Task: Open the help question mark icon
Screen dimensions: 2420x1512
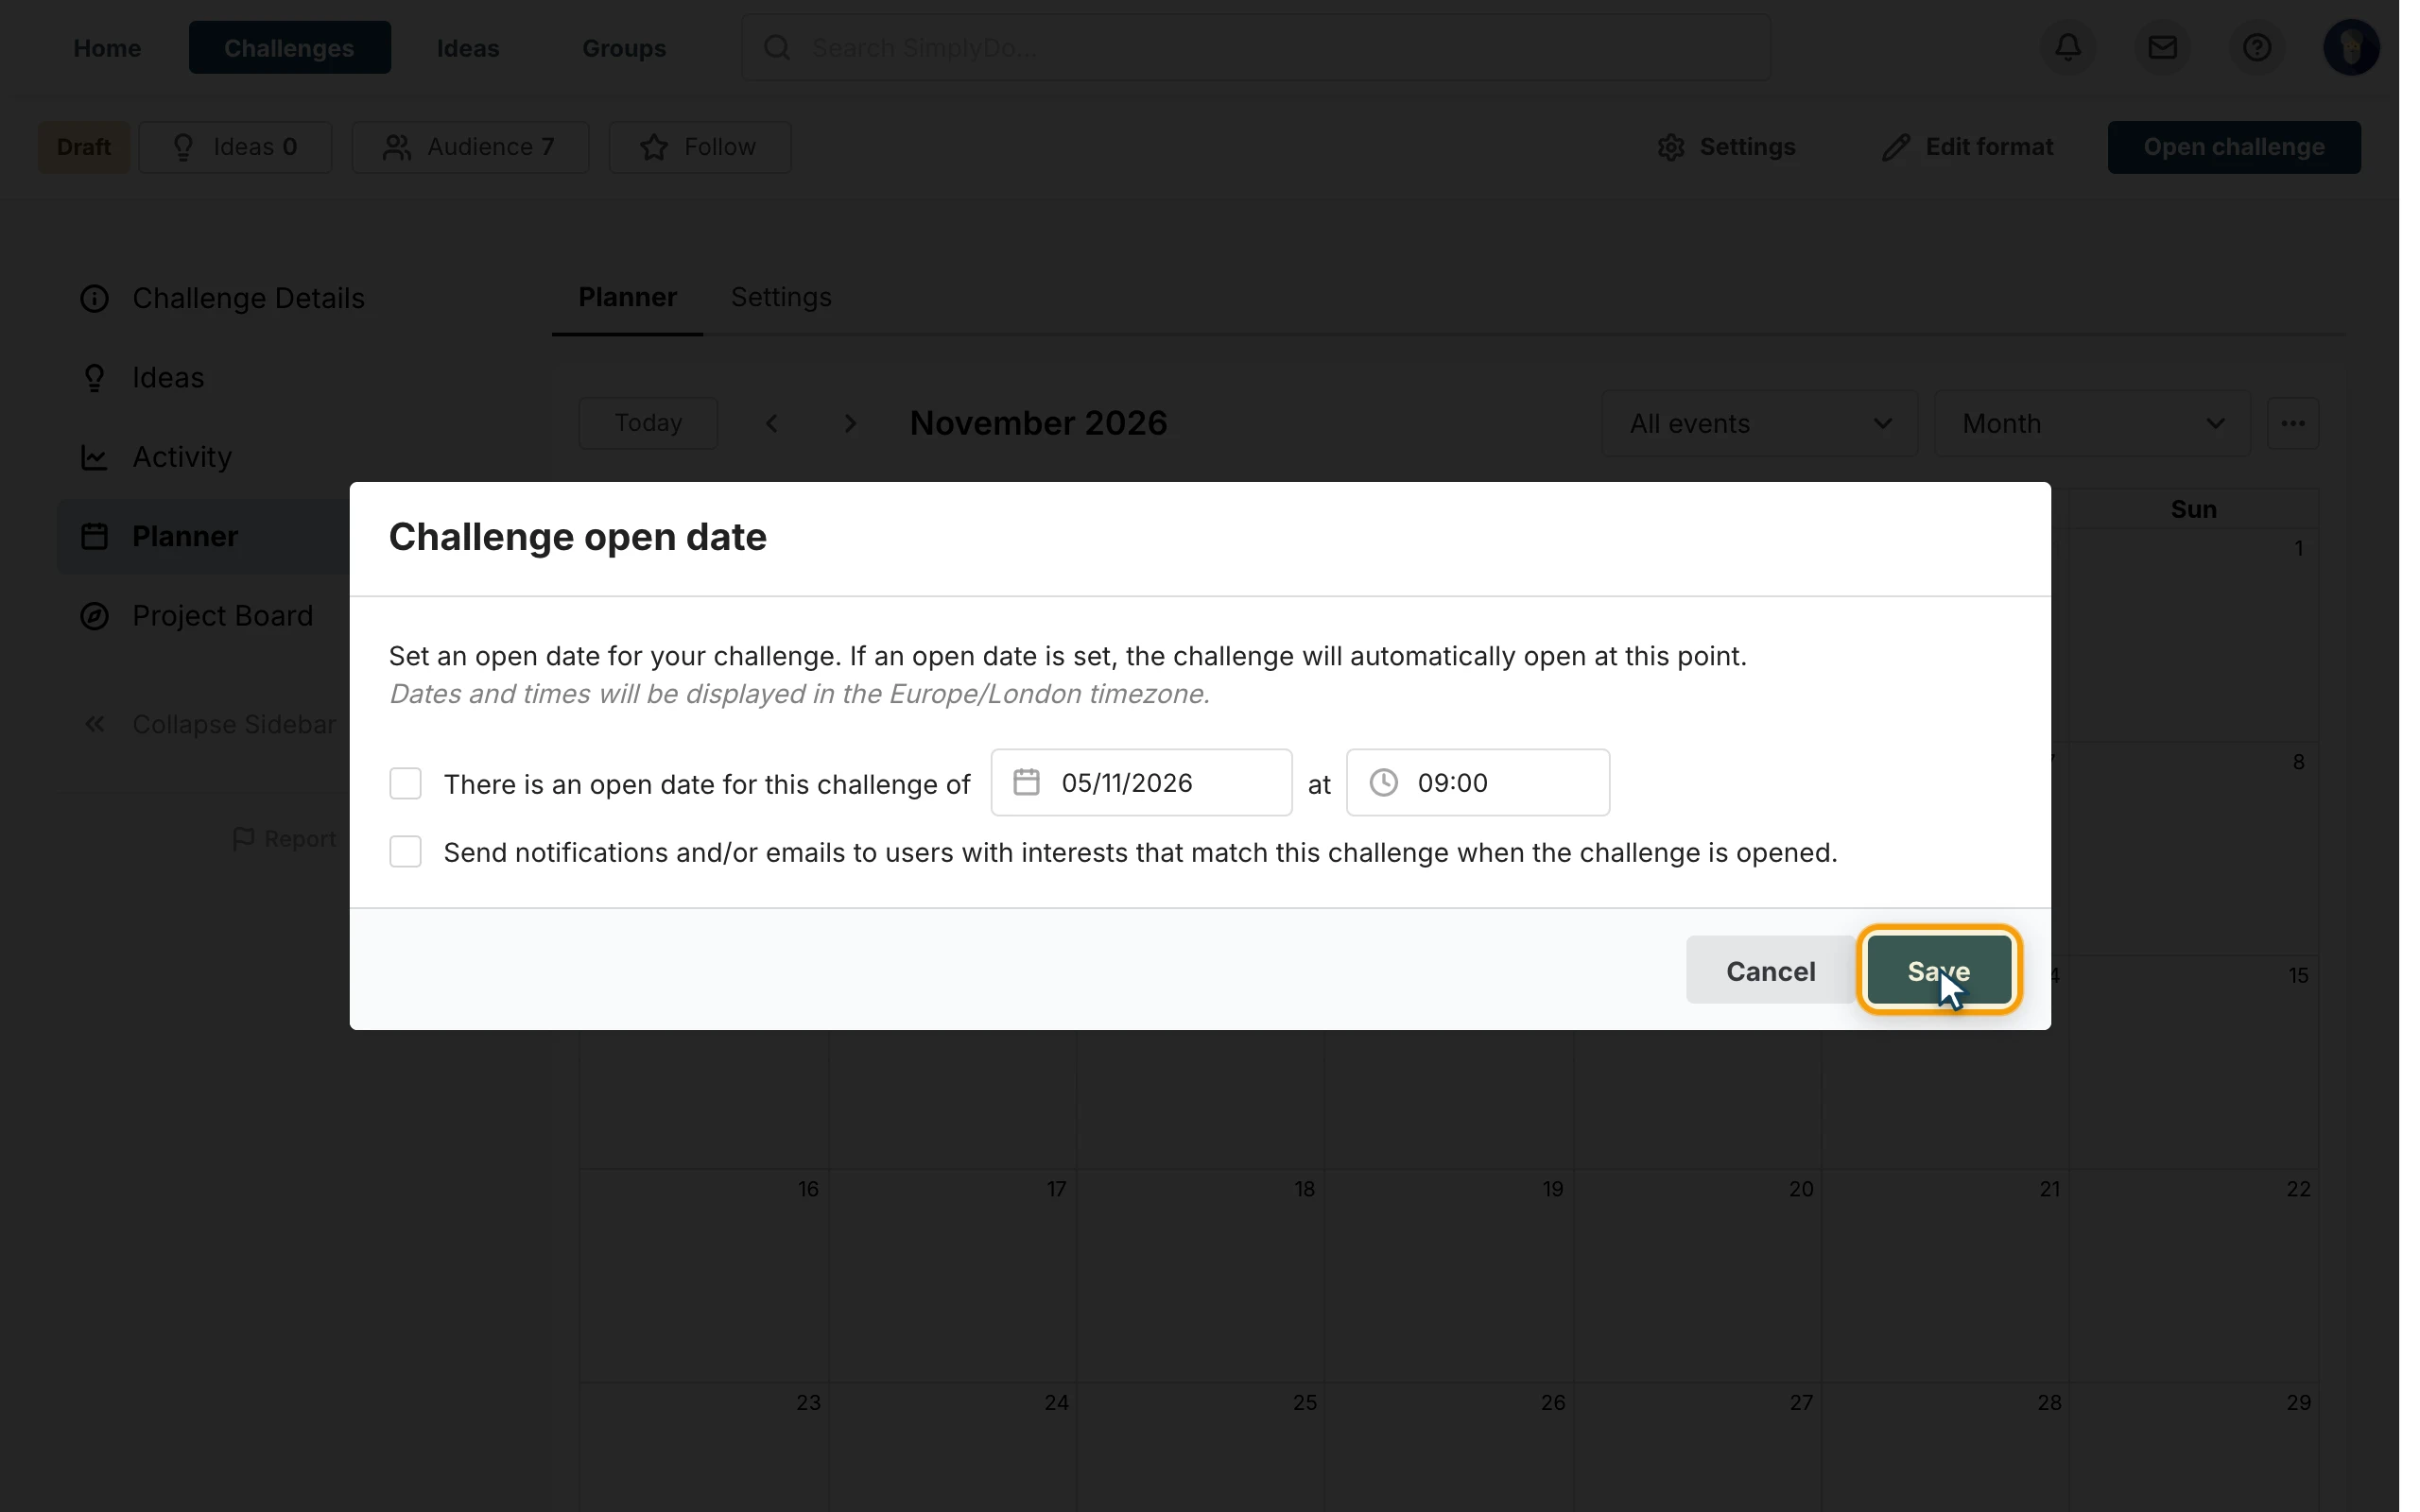Action: click(2256, 47)
